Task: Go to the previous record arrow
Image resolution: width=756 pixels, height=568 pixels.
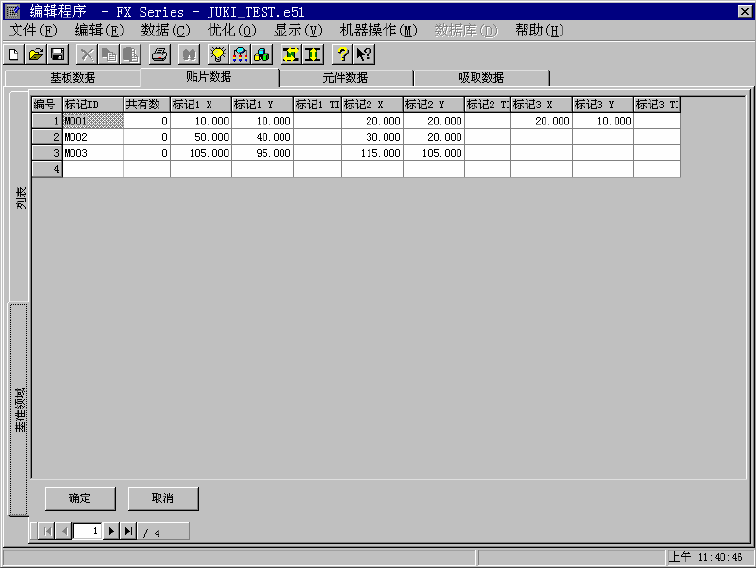Action: coord(64,531)
